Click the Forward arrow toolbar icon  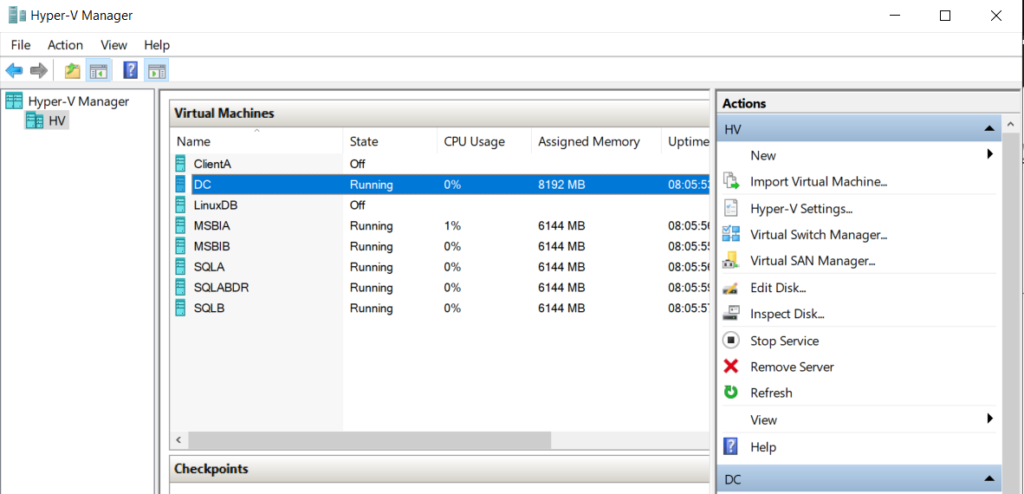[39, 71]
